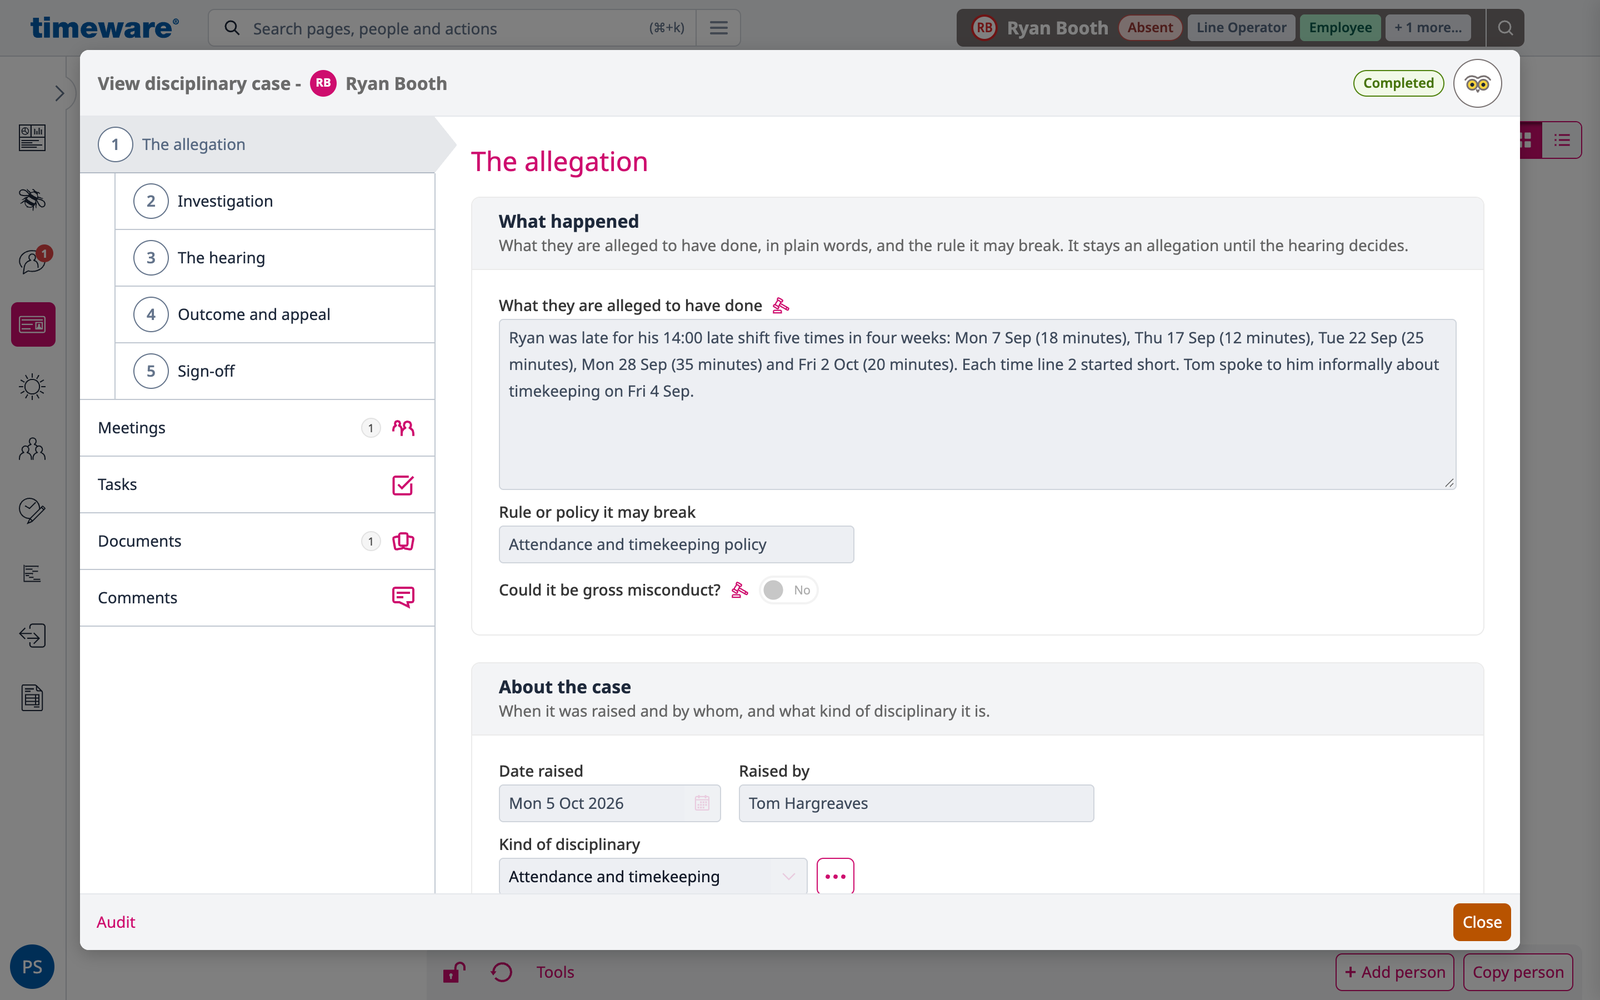The height and width of the screenshot is (1000, 1600).
Task: Click the RB avatar in dialog title
Action: click(x=323, y=83)
